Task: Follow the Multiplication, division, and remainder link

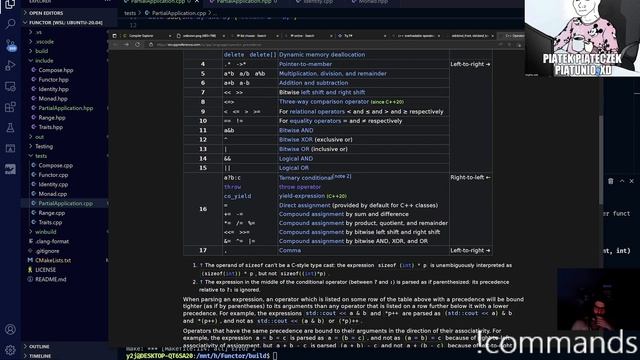Action: tap(333, 73)
